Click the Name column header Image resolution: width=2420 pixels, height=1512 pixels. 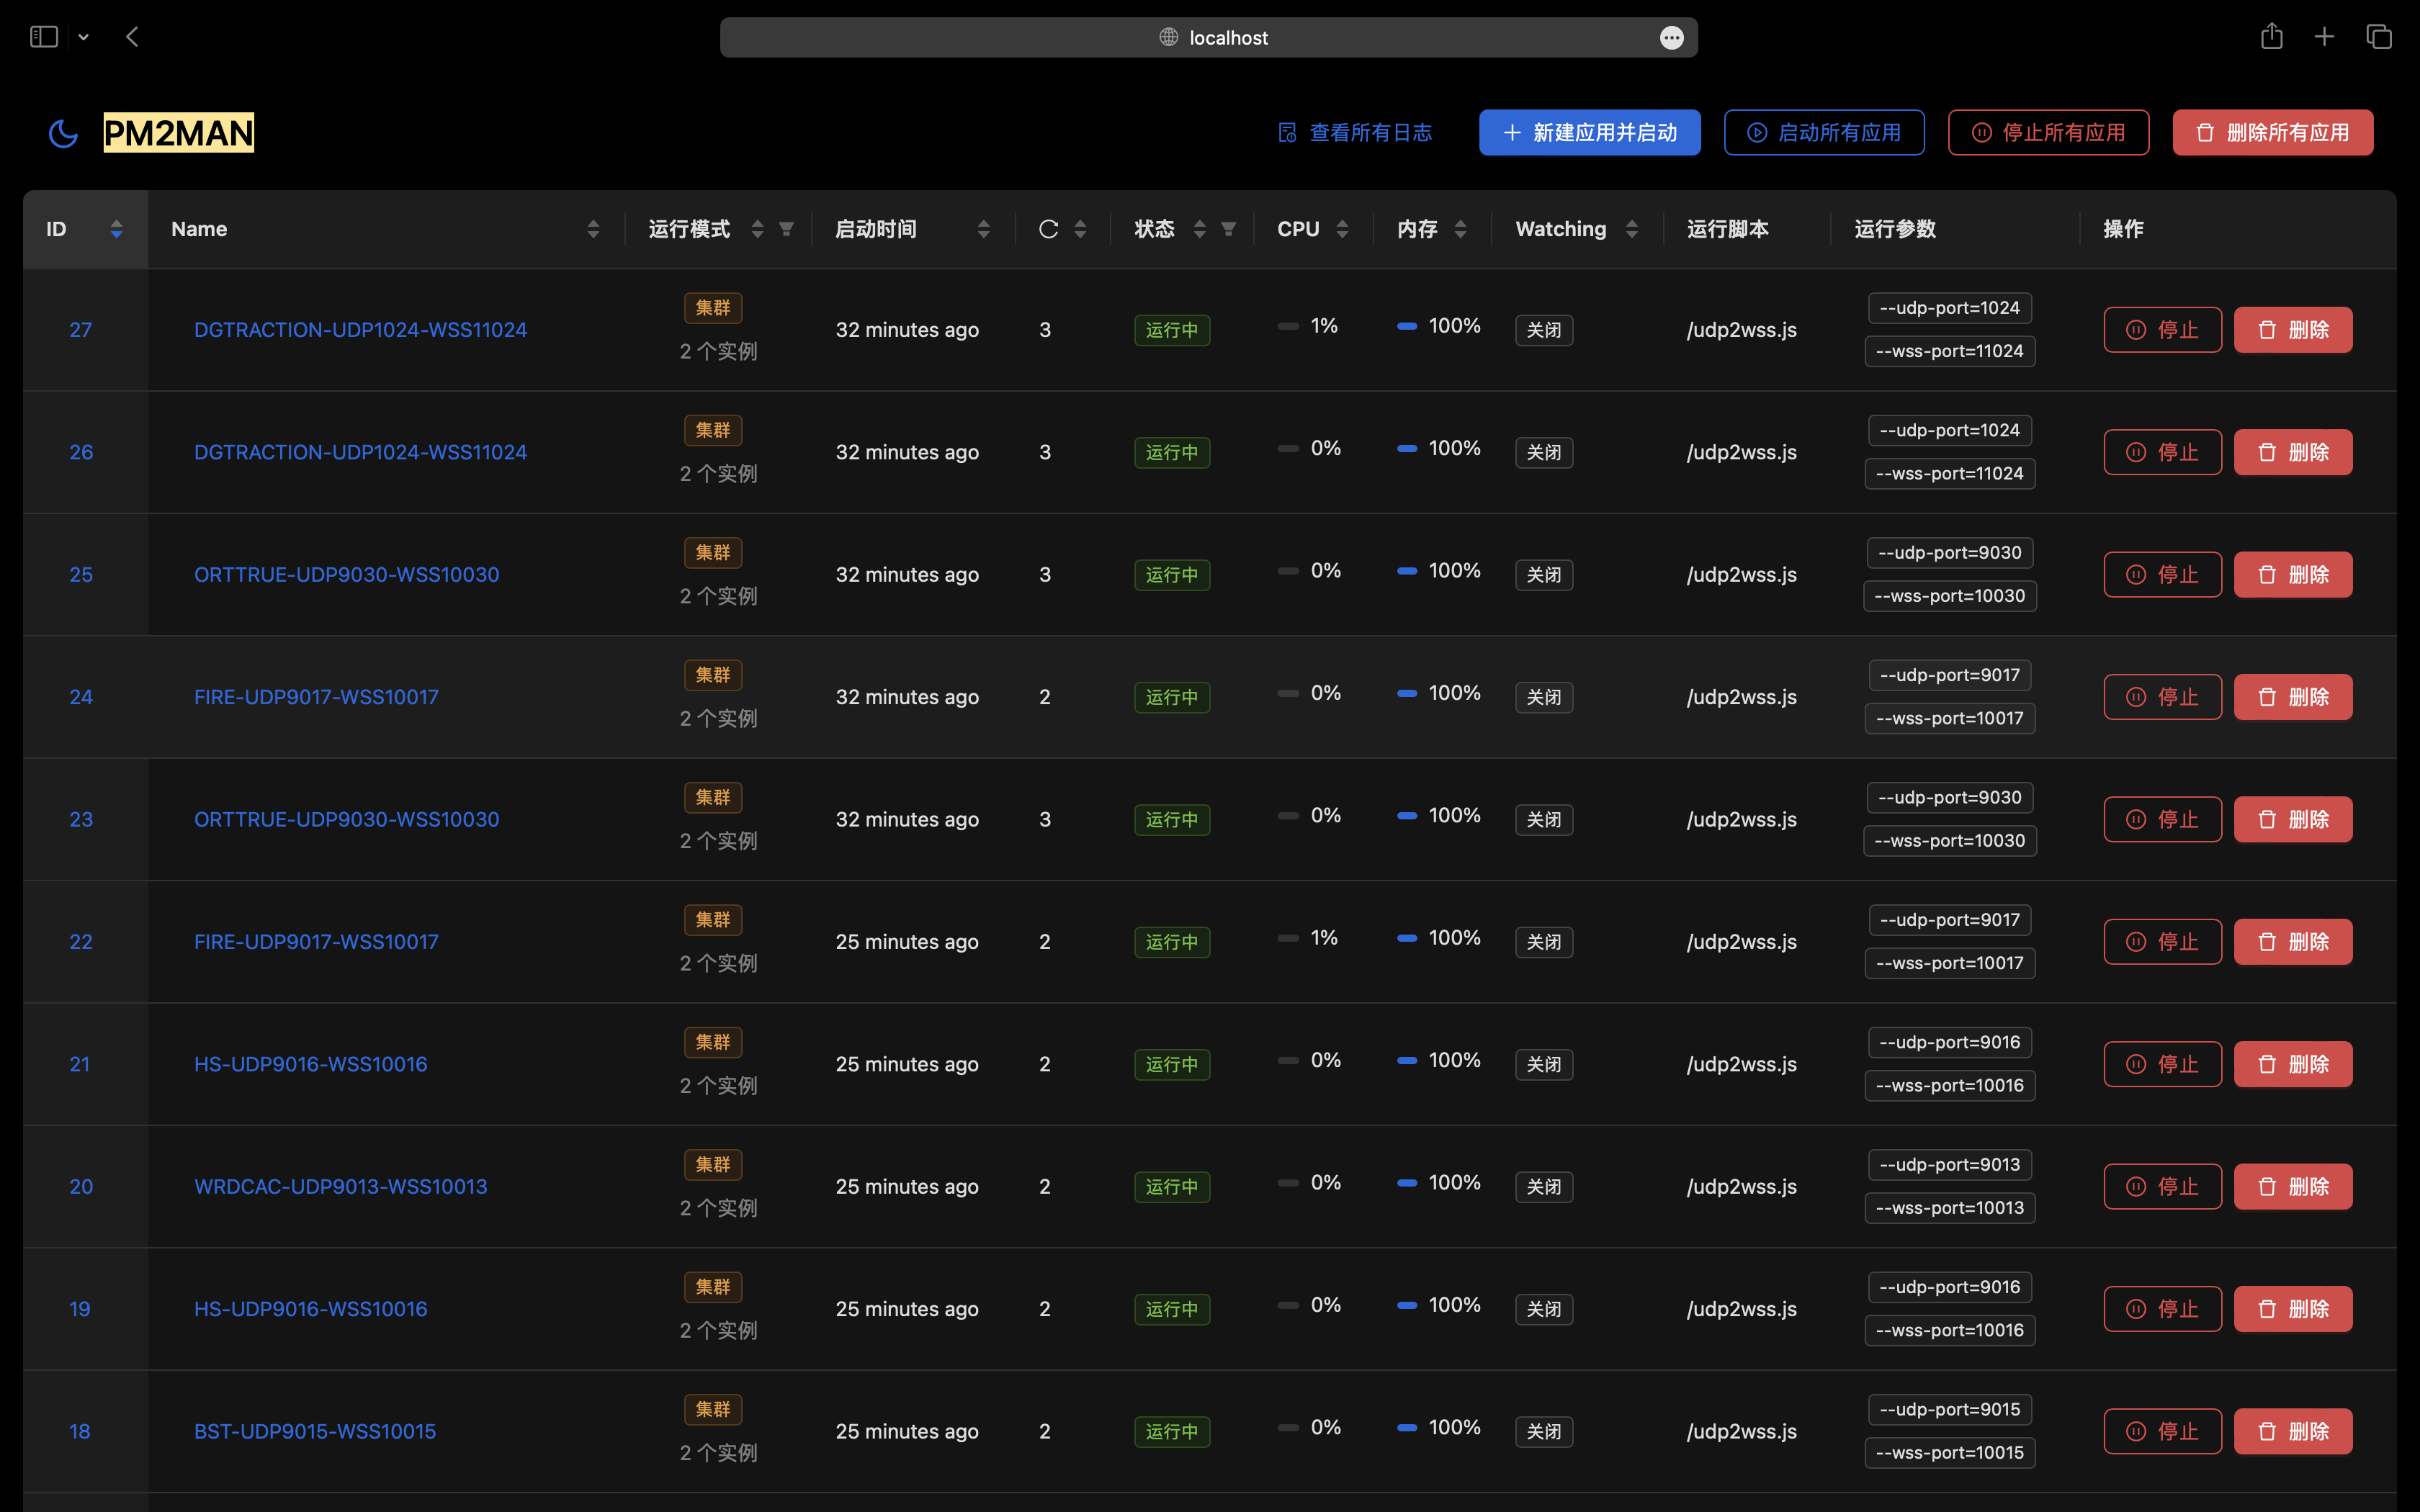pyautogui.click(x=199, y=229)
